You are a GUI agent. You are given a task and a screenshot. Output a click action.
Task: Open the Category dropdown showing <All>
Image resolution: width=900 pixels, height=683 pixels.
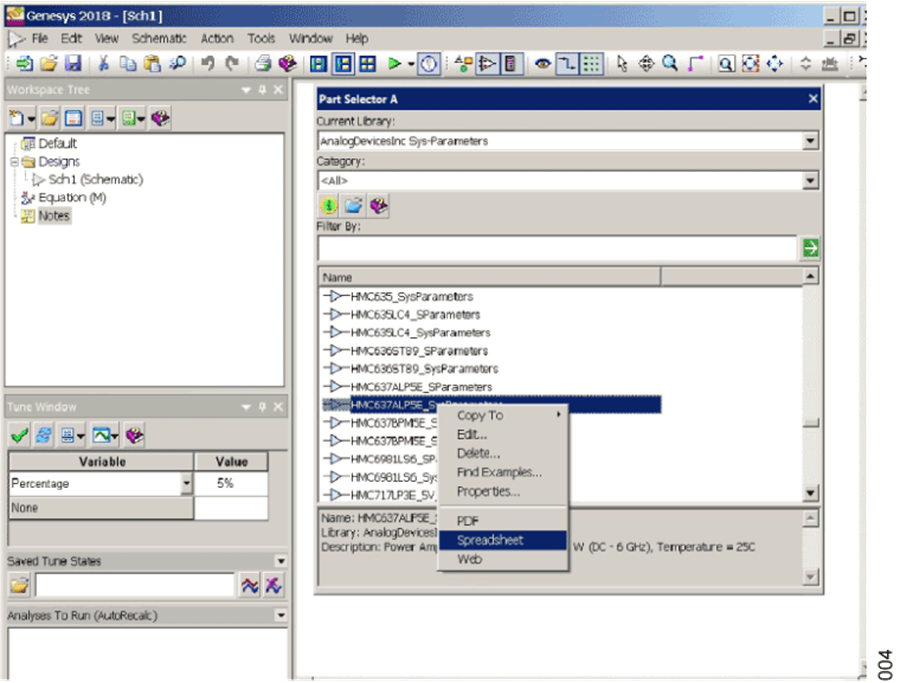tap(812, 180)
